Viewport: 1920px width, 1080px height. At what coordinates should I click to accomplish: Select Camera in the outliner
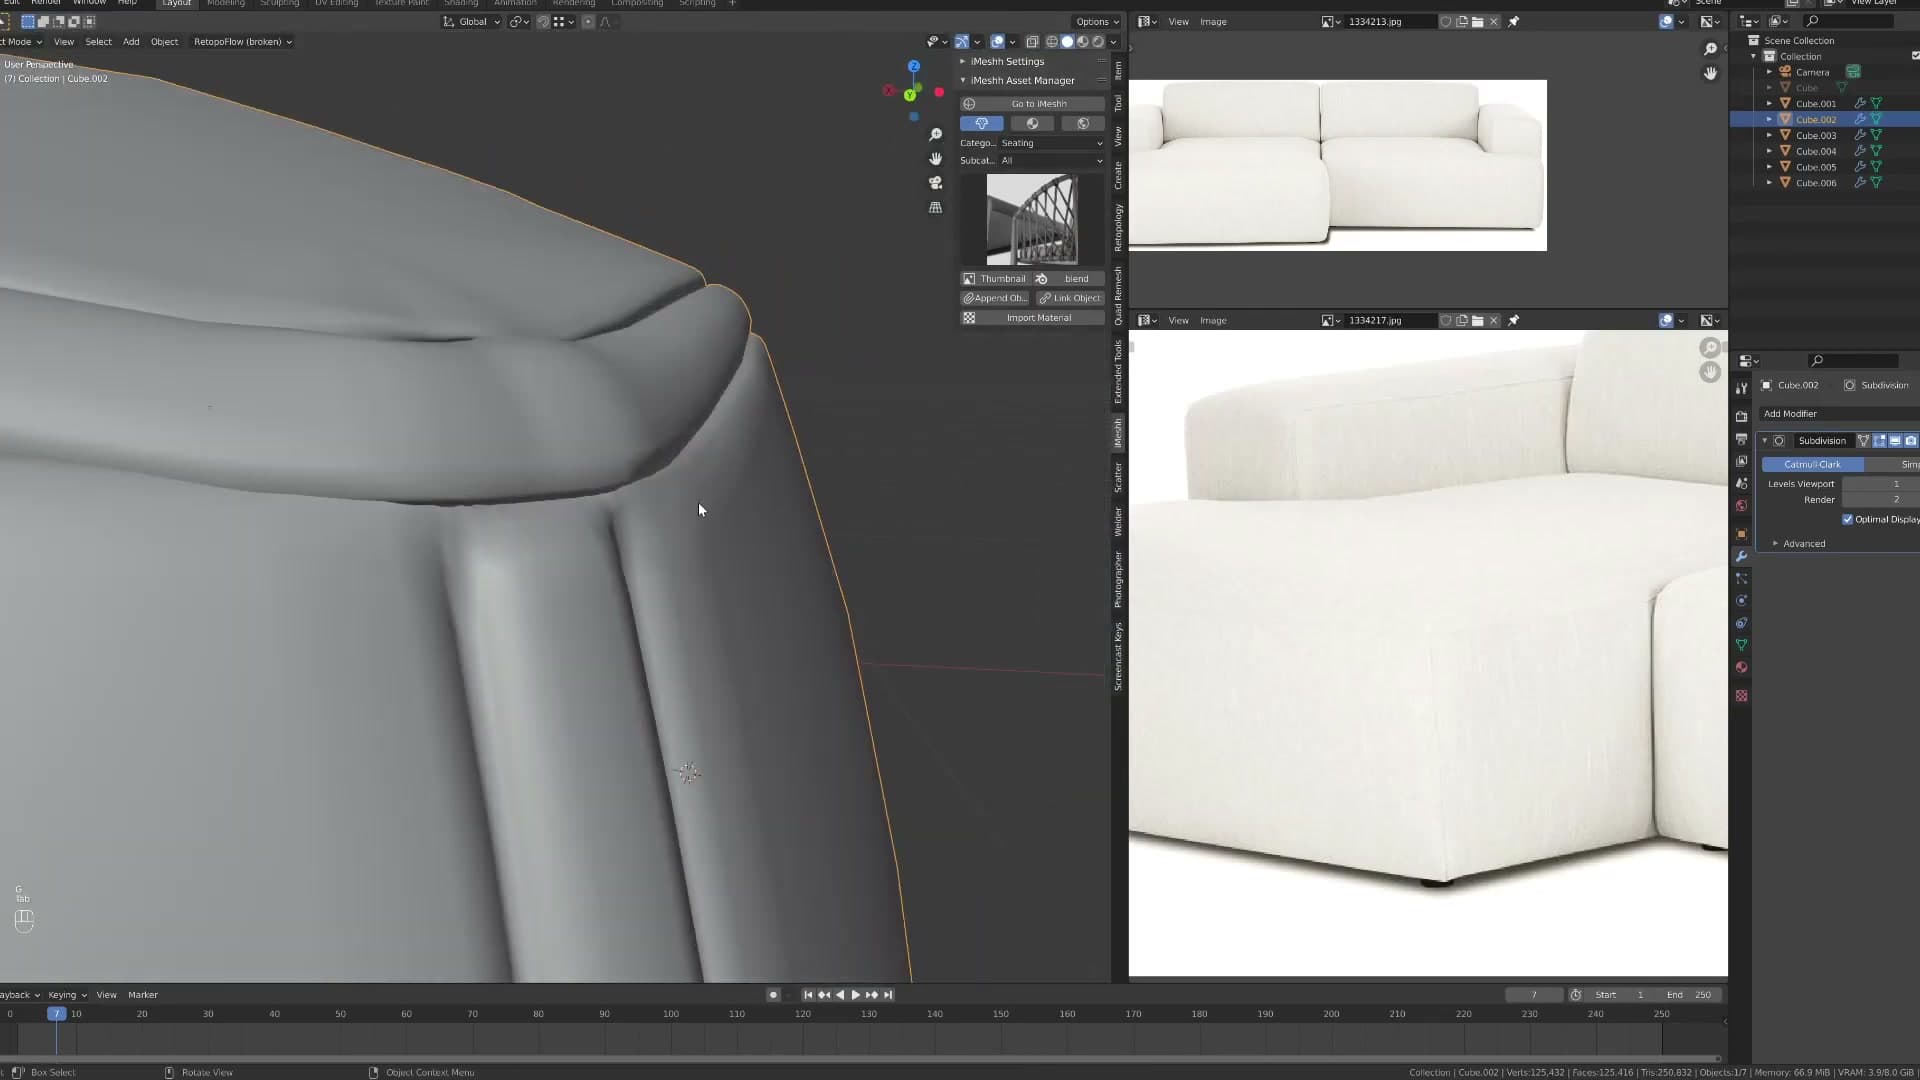[x=1812, y=73]
